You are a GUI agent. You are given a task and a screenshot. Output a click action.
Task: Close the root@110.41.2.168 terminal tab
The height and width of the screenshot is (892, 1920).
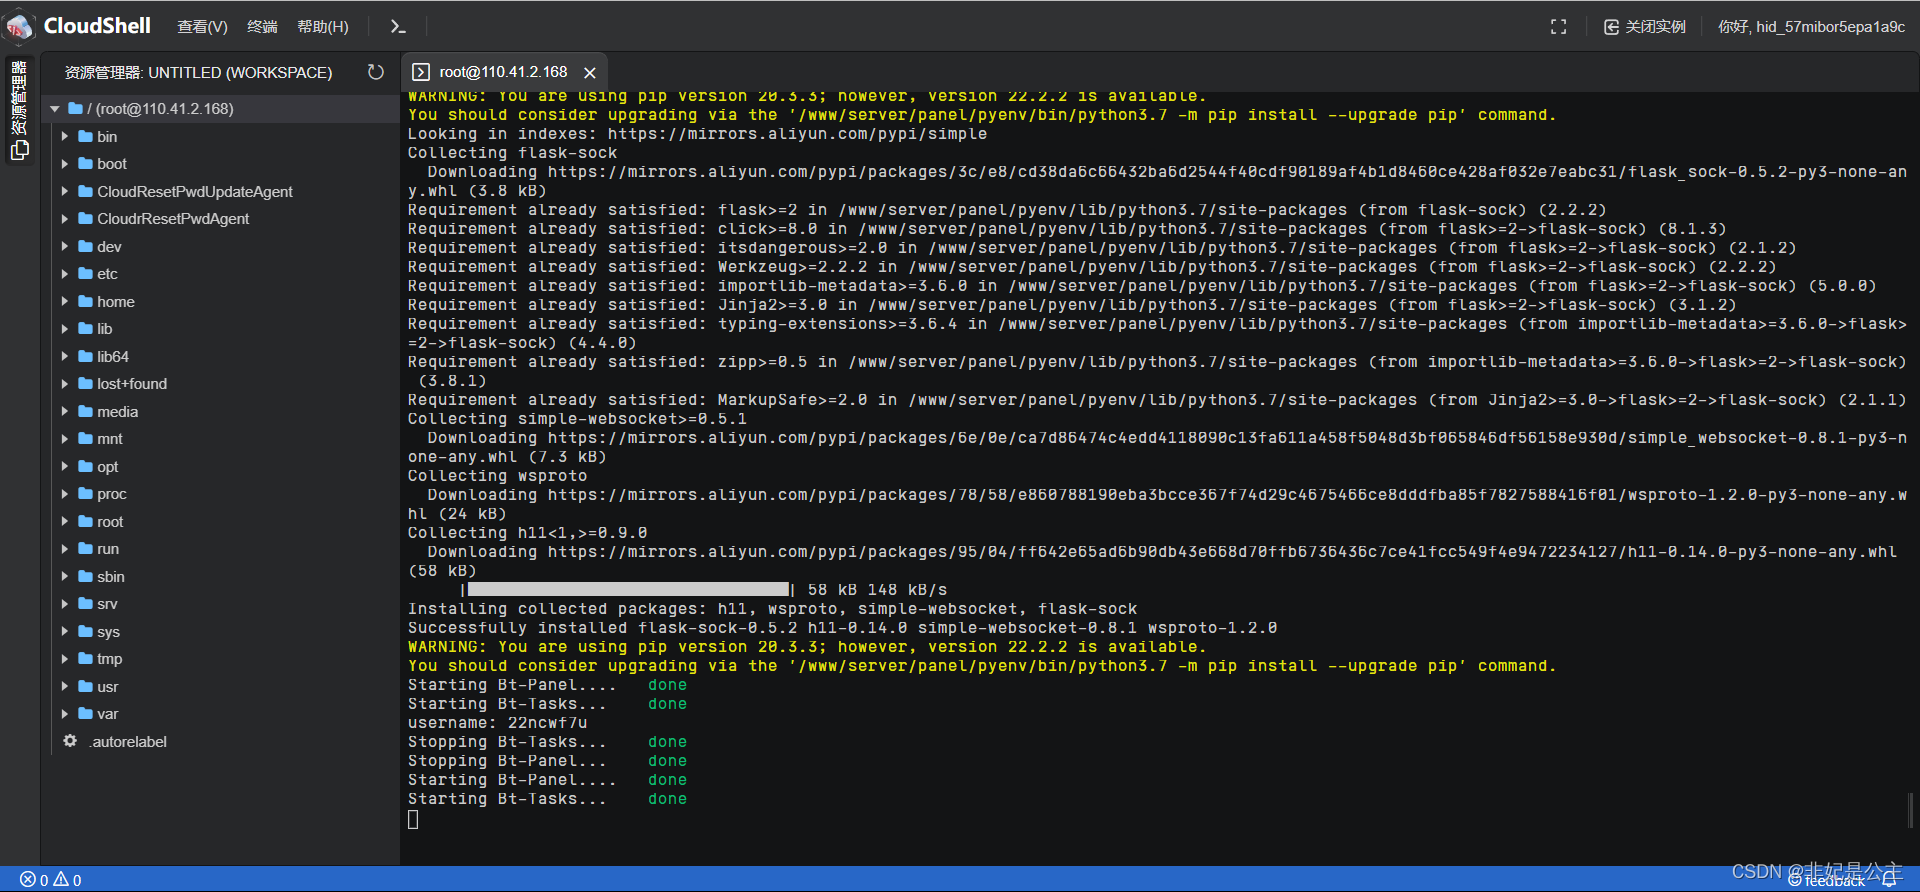[x=590, y=73]
